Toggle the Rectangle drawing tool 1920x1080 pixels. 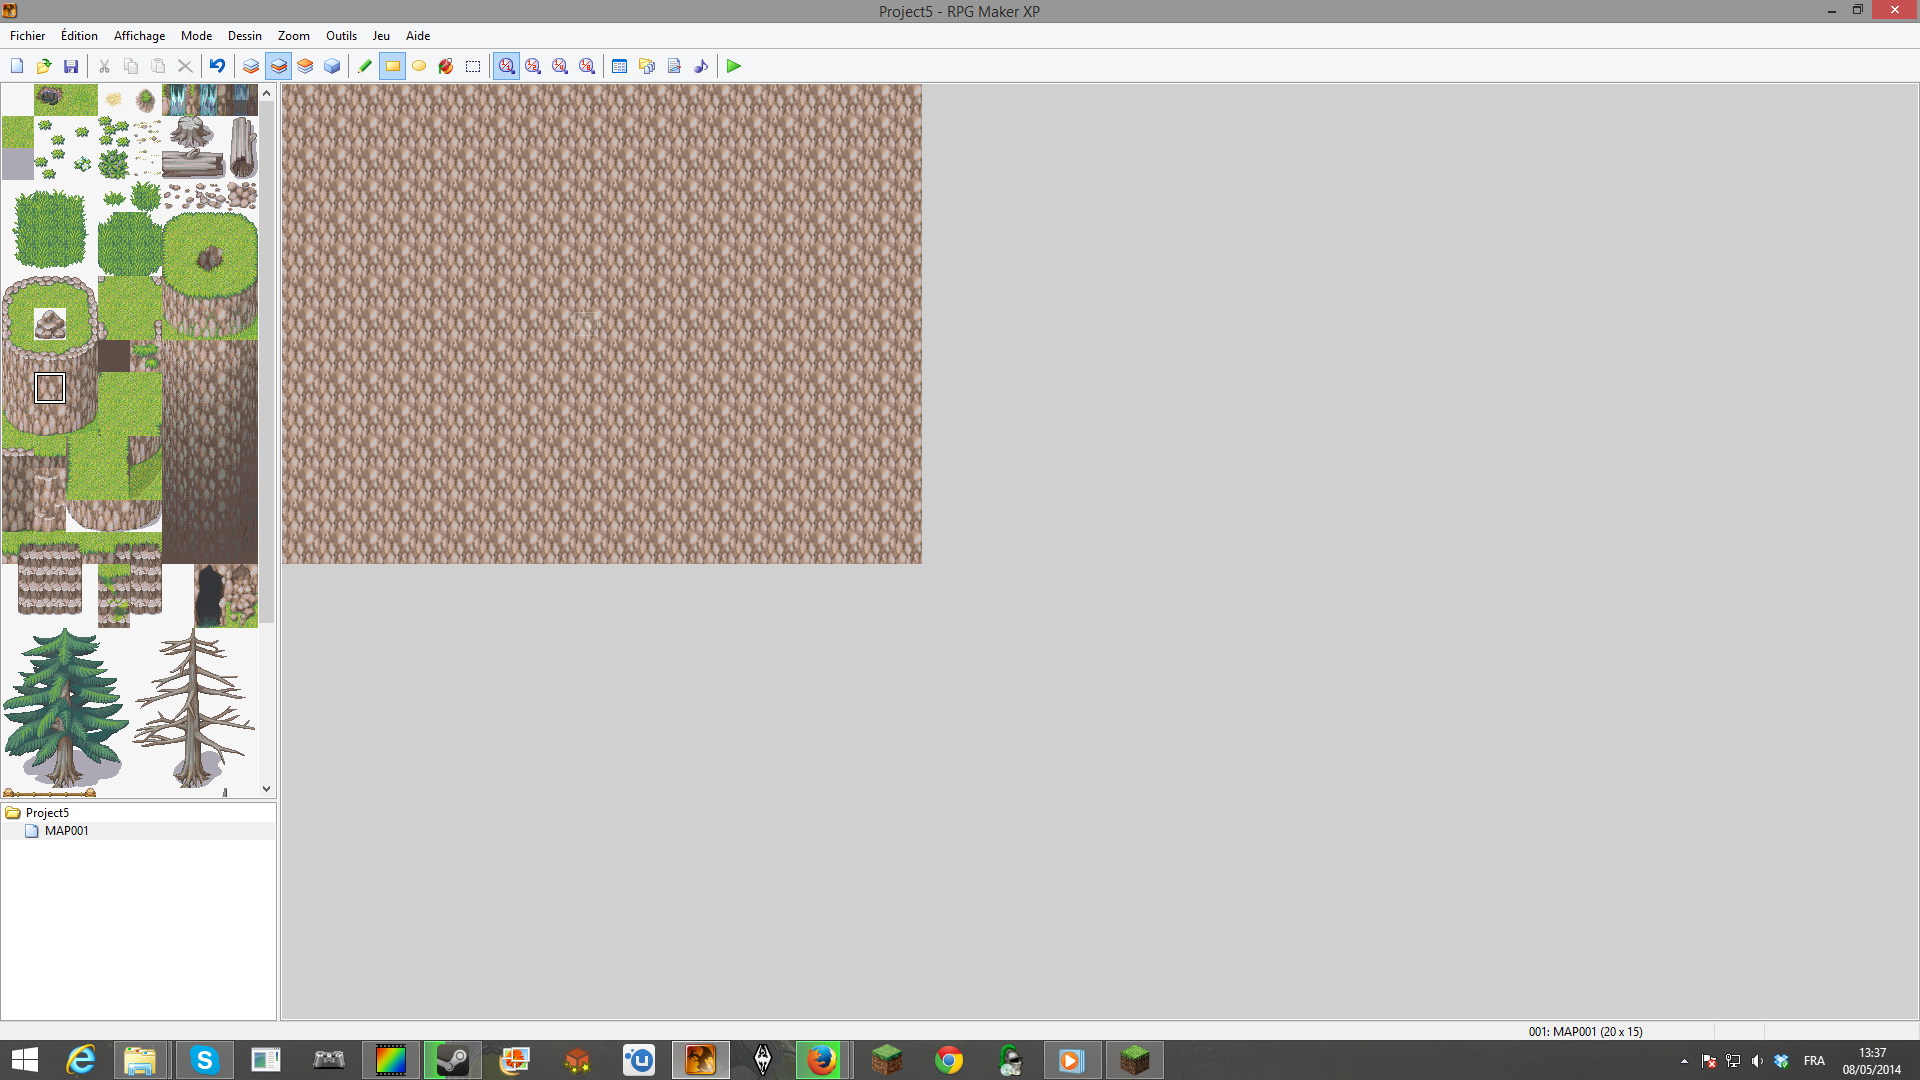(392, 66)
